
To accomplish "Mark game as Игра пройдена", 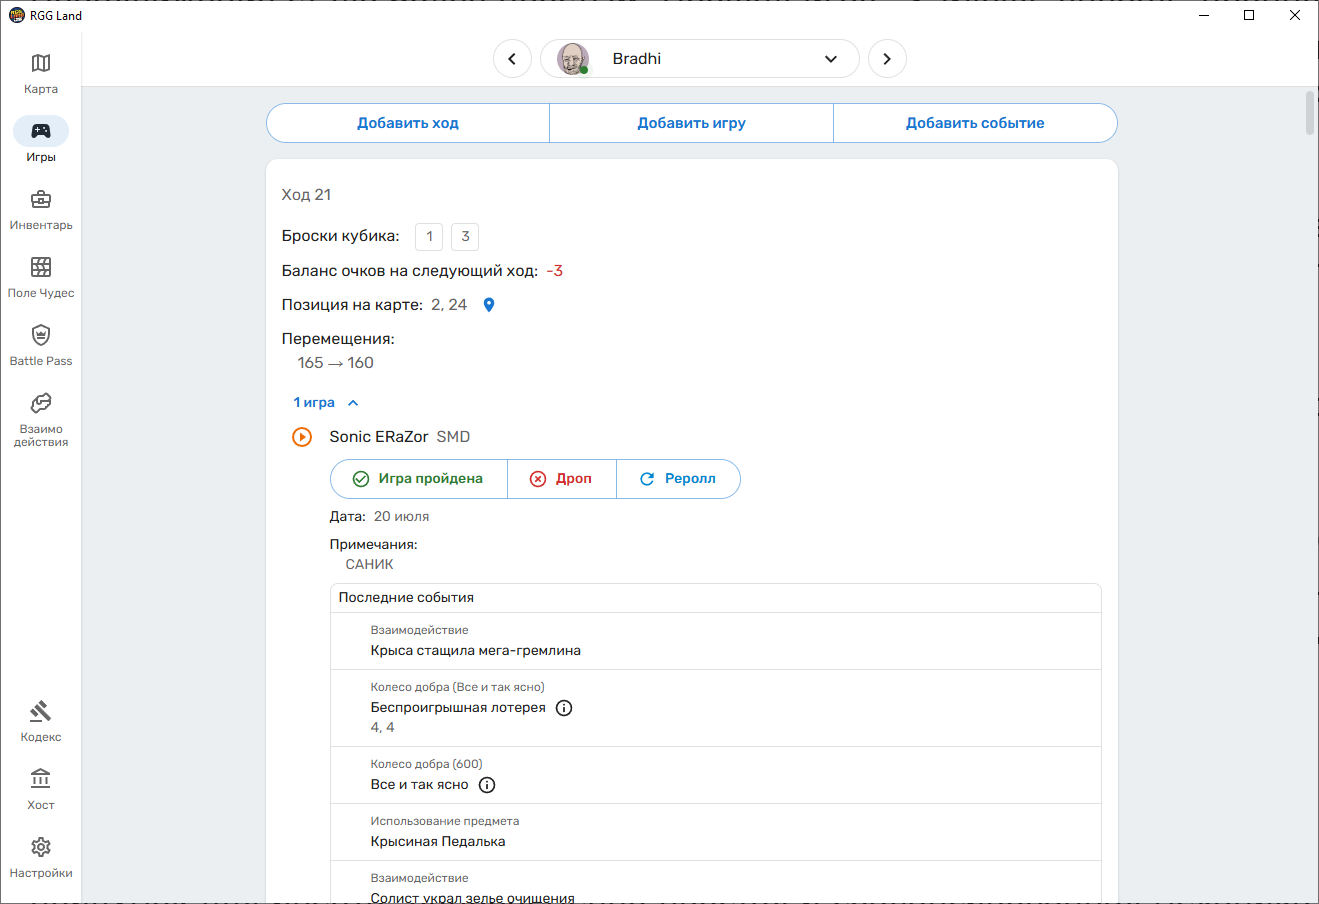I will click(x=419, y=479).
